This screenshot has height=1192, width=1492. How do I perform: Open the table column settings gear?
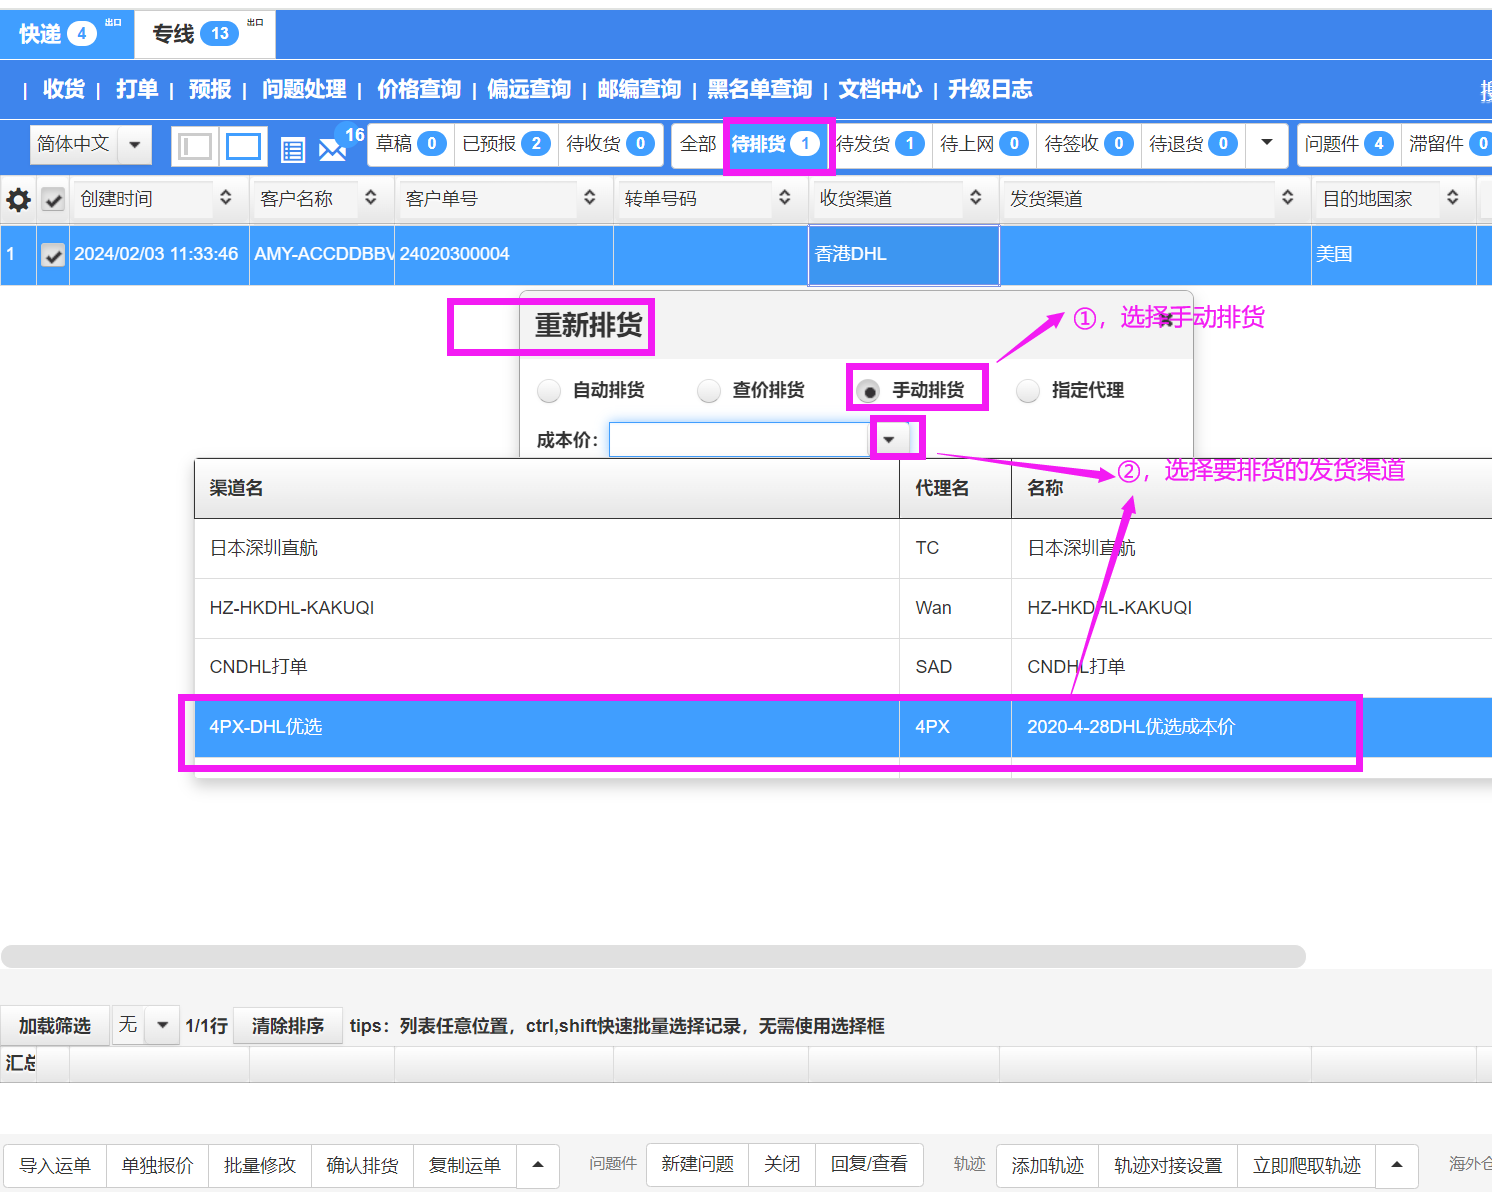pyautogui.click(x=18, y=200)
